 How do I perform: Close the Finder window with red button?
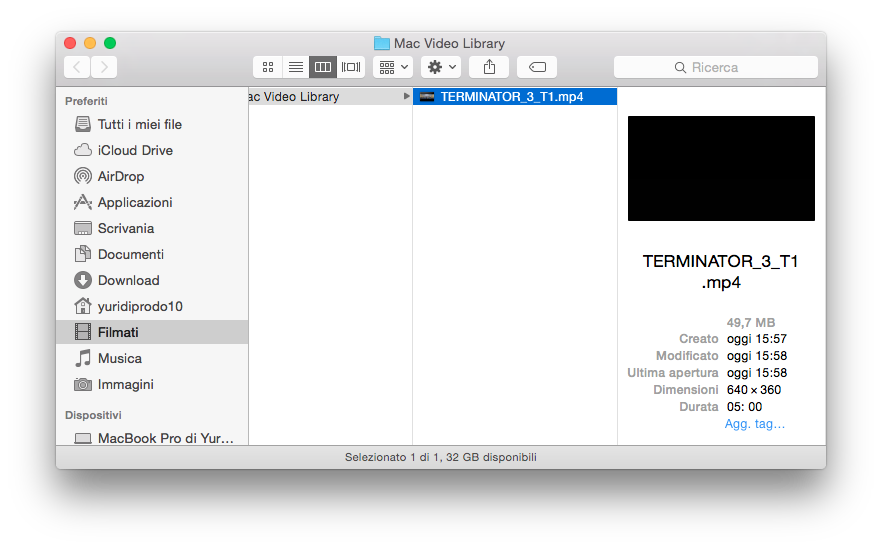tap(70, 43)
